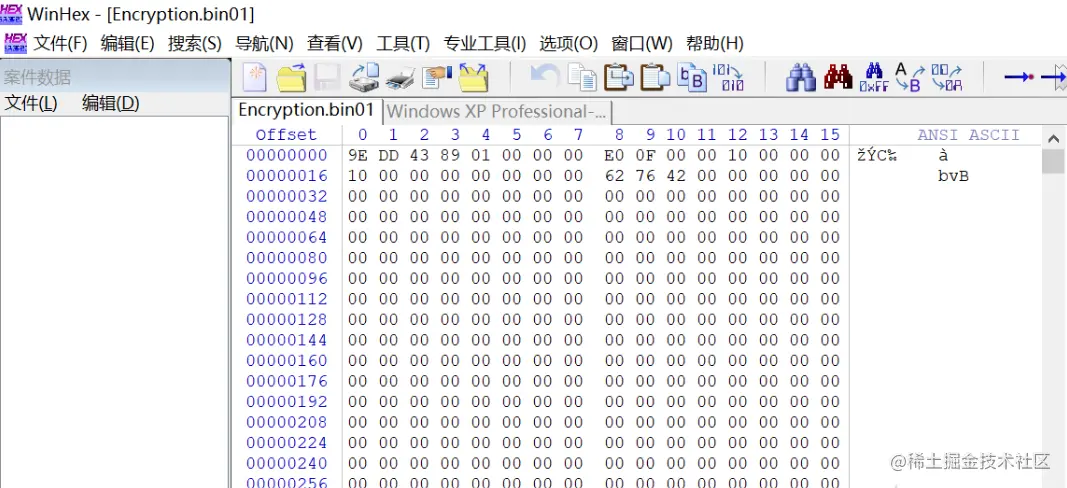Screen dimensions: 1067x488
Task: Open a file with the folder icon
Action: click(x=291, y=78)
